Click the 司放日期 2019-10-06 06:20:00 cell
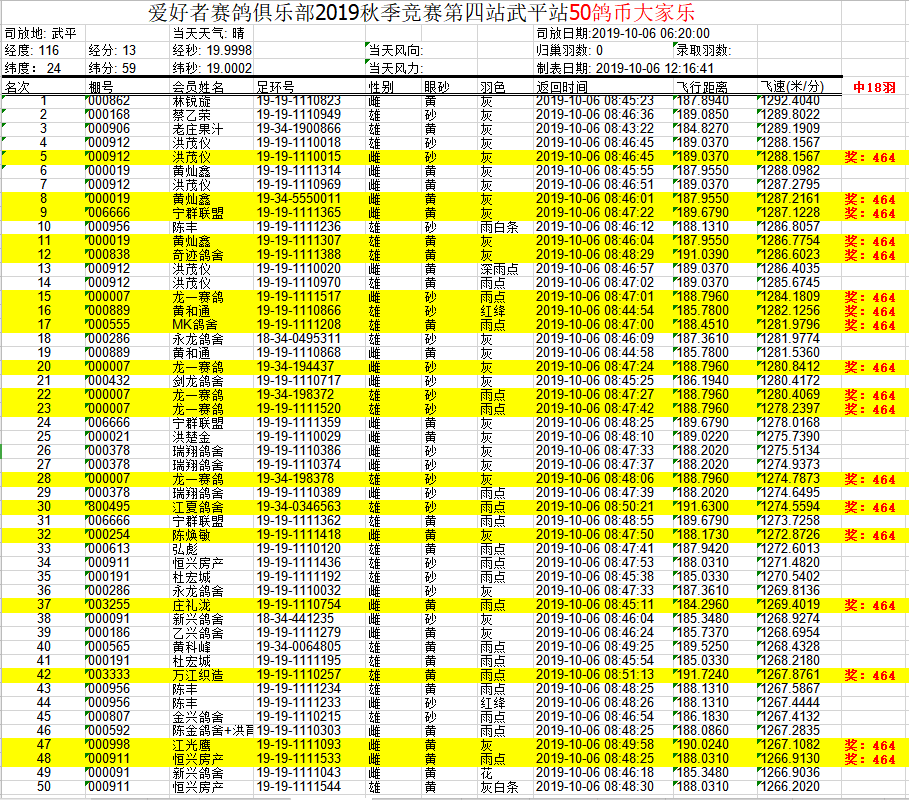This screenshot has height=800, width=909. point(623,34)
